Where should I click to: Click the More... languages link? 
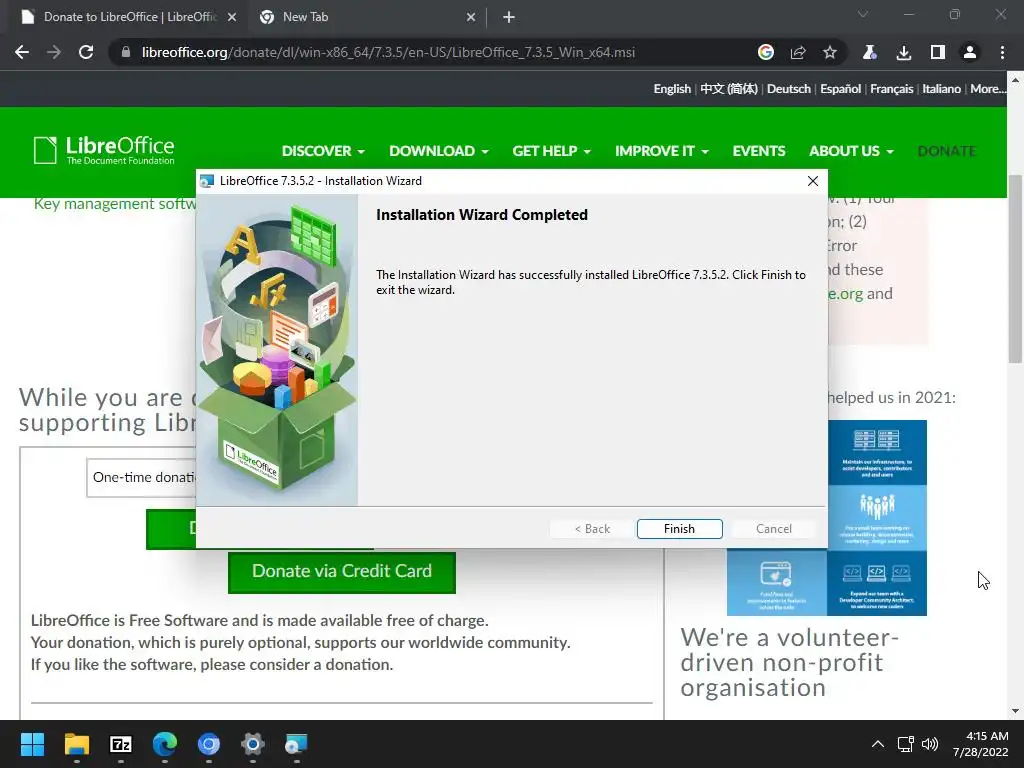(x=988, y=89)
